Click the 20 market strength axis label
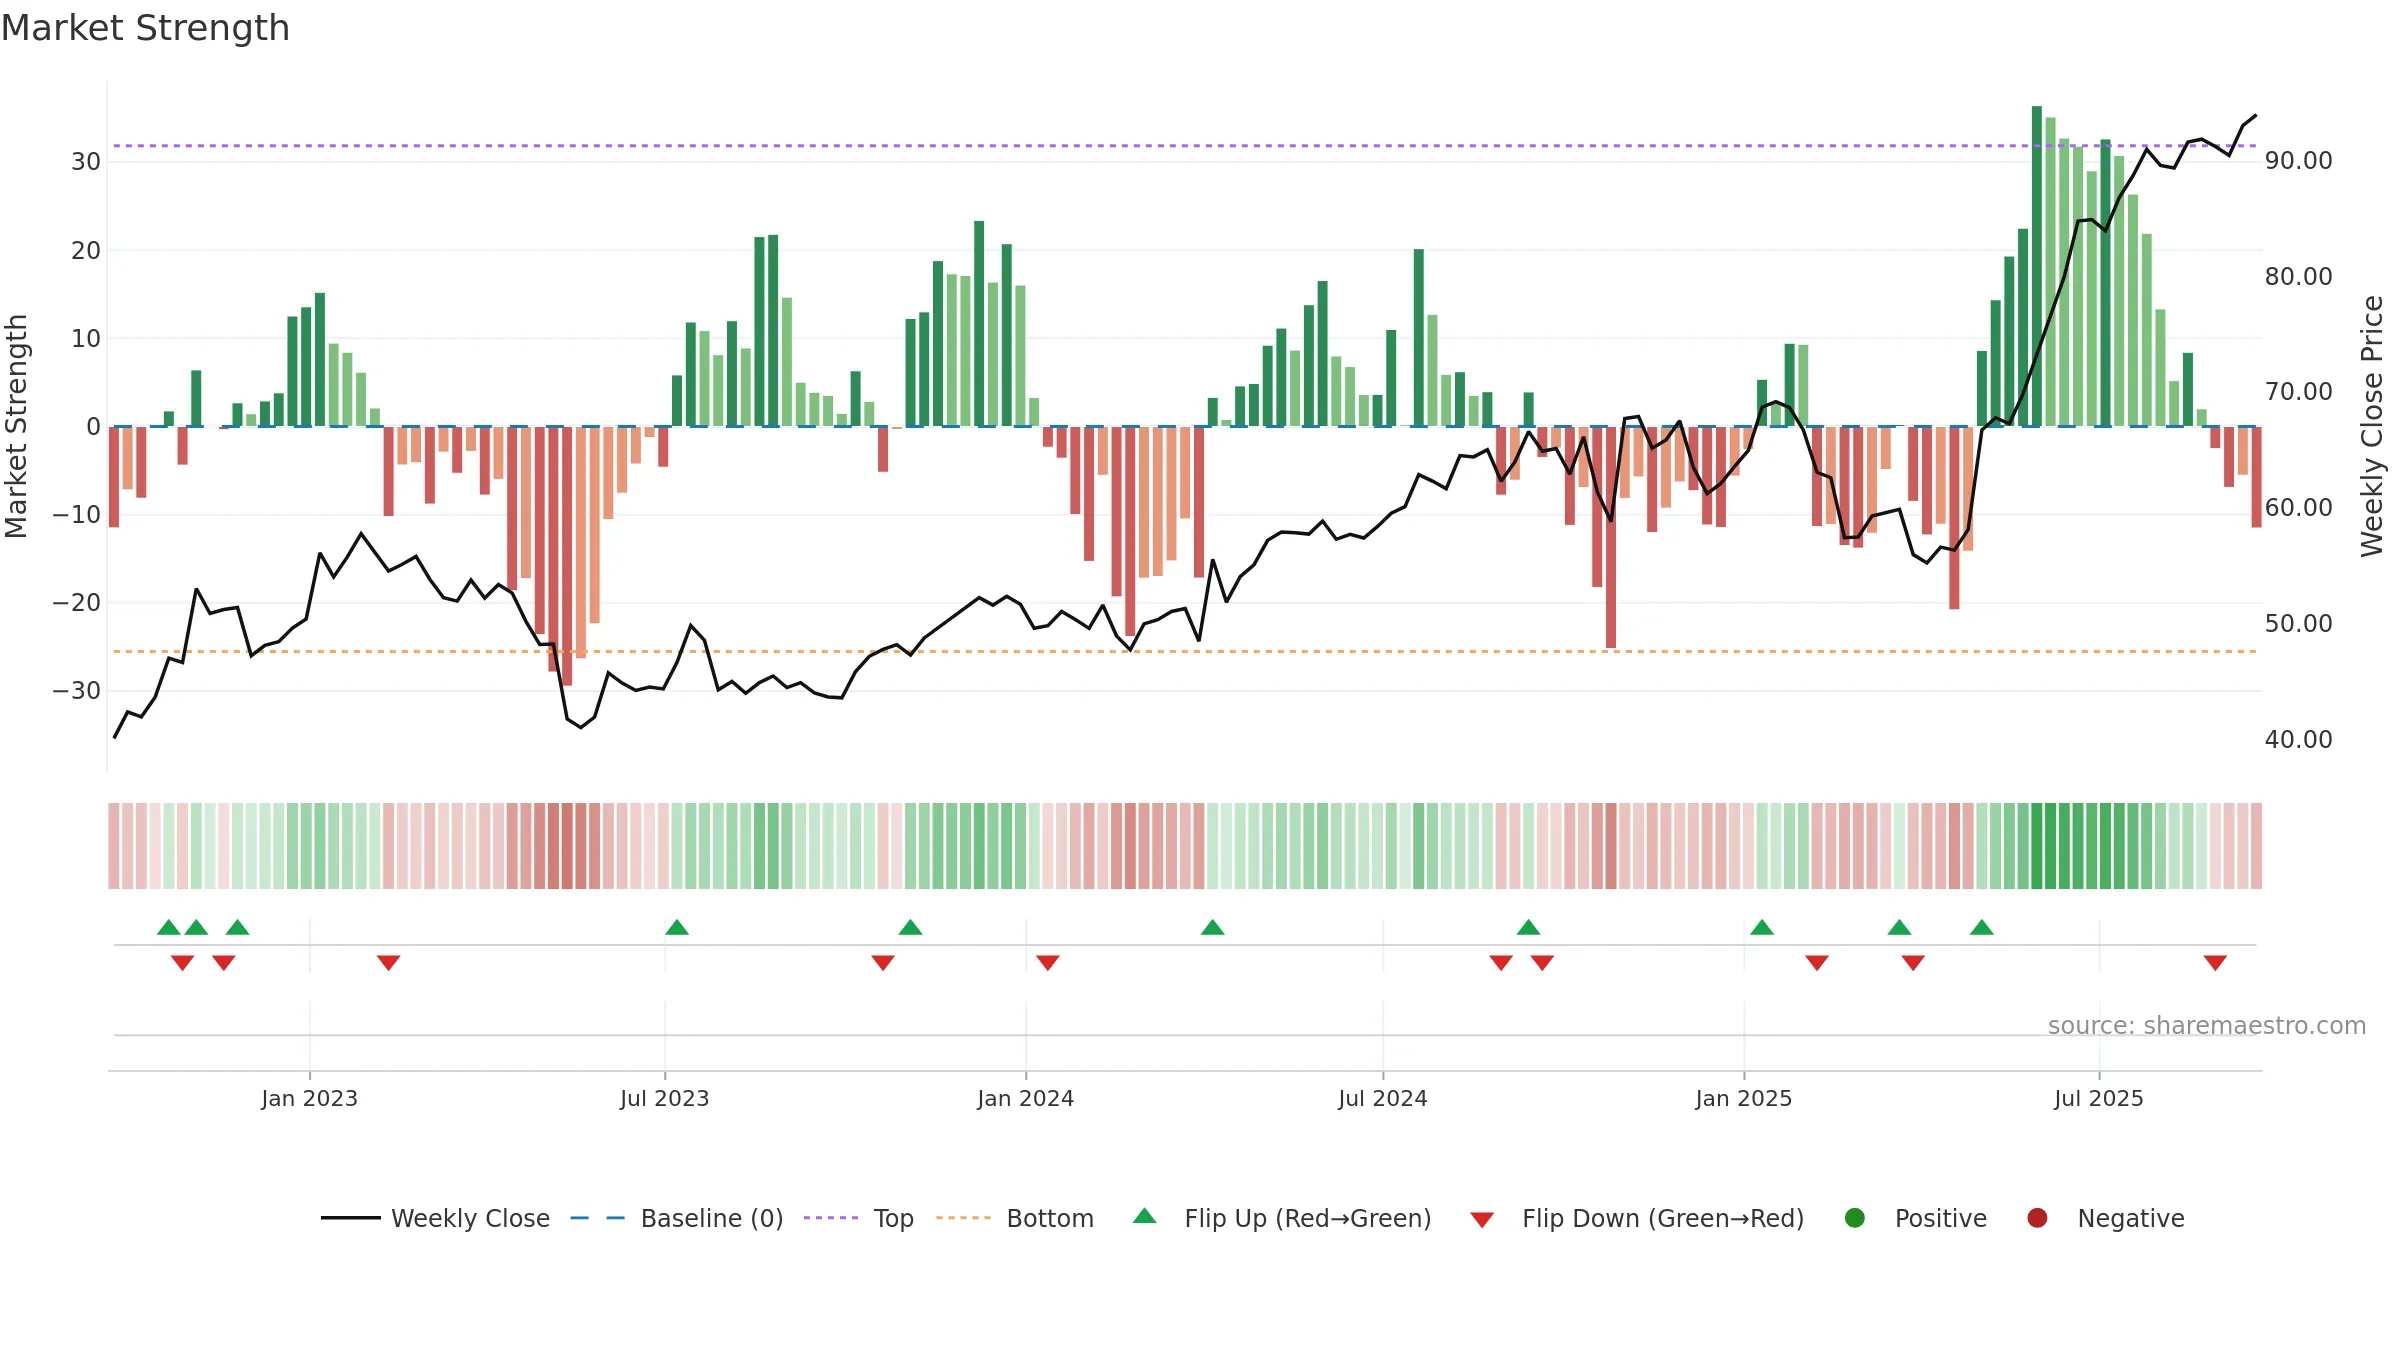Image resolution: width=2400 pixels, height=1350 pixels. pyautogui.click(x=86, y=251)
